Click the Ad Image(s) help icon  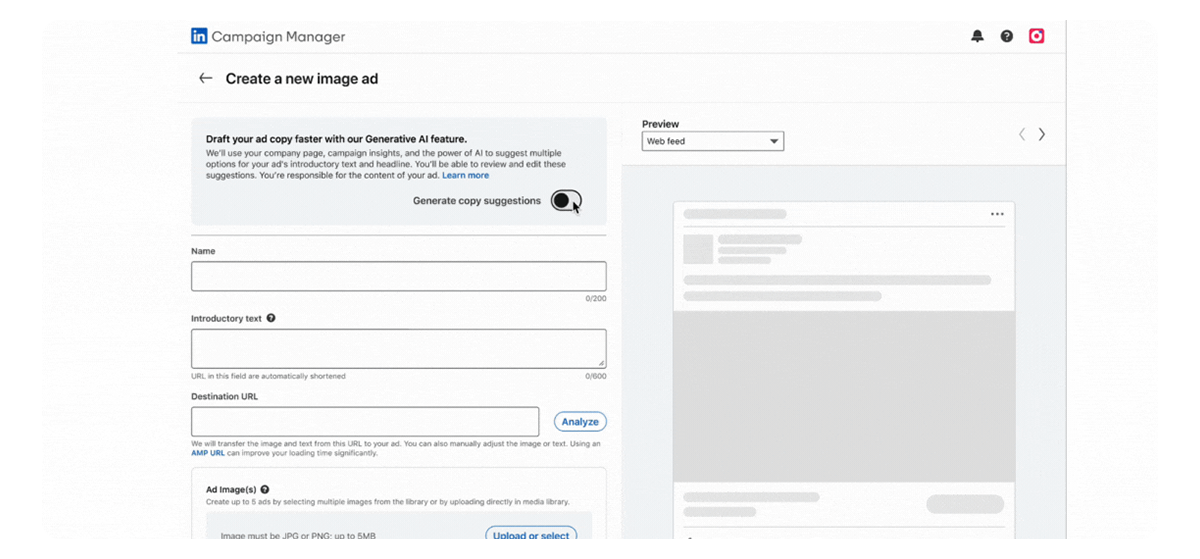(x=264, y=490)
